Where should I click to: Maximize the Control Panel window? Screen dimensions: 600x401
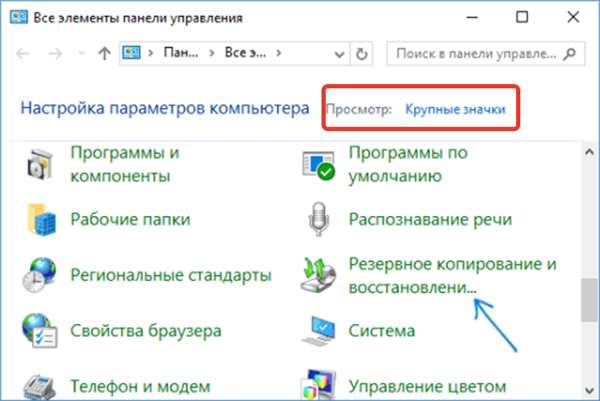[522, 17]
